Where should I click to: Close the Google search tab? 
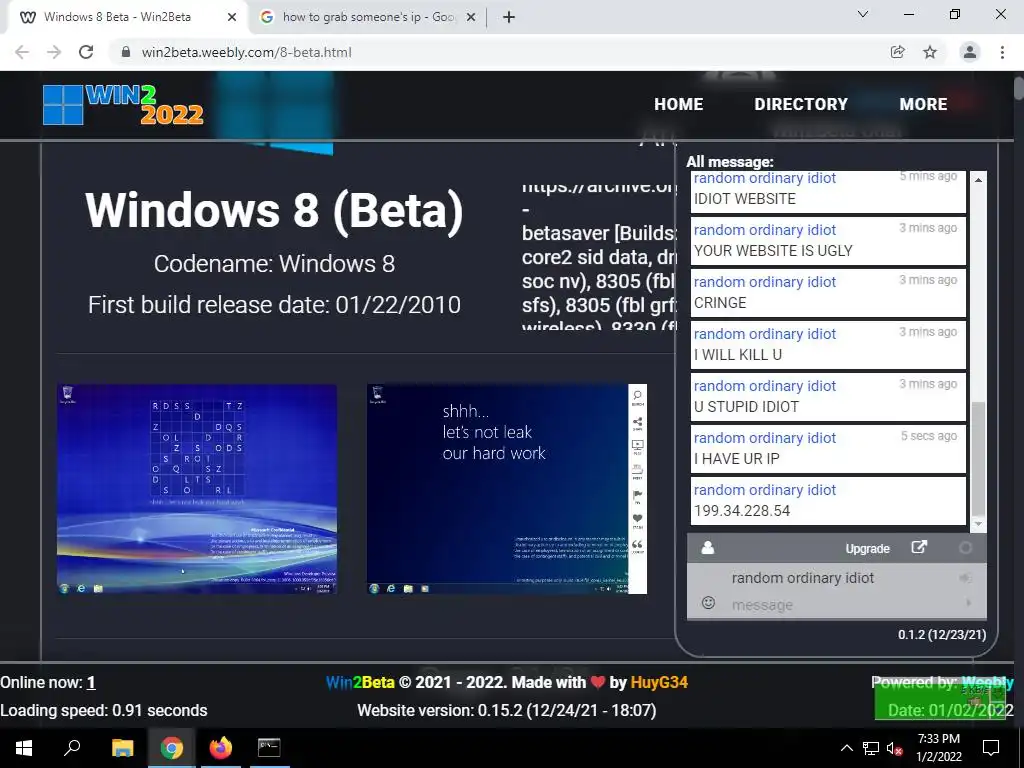471,18
